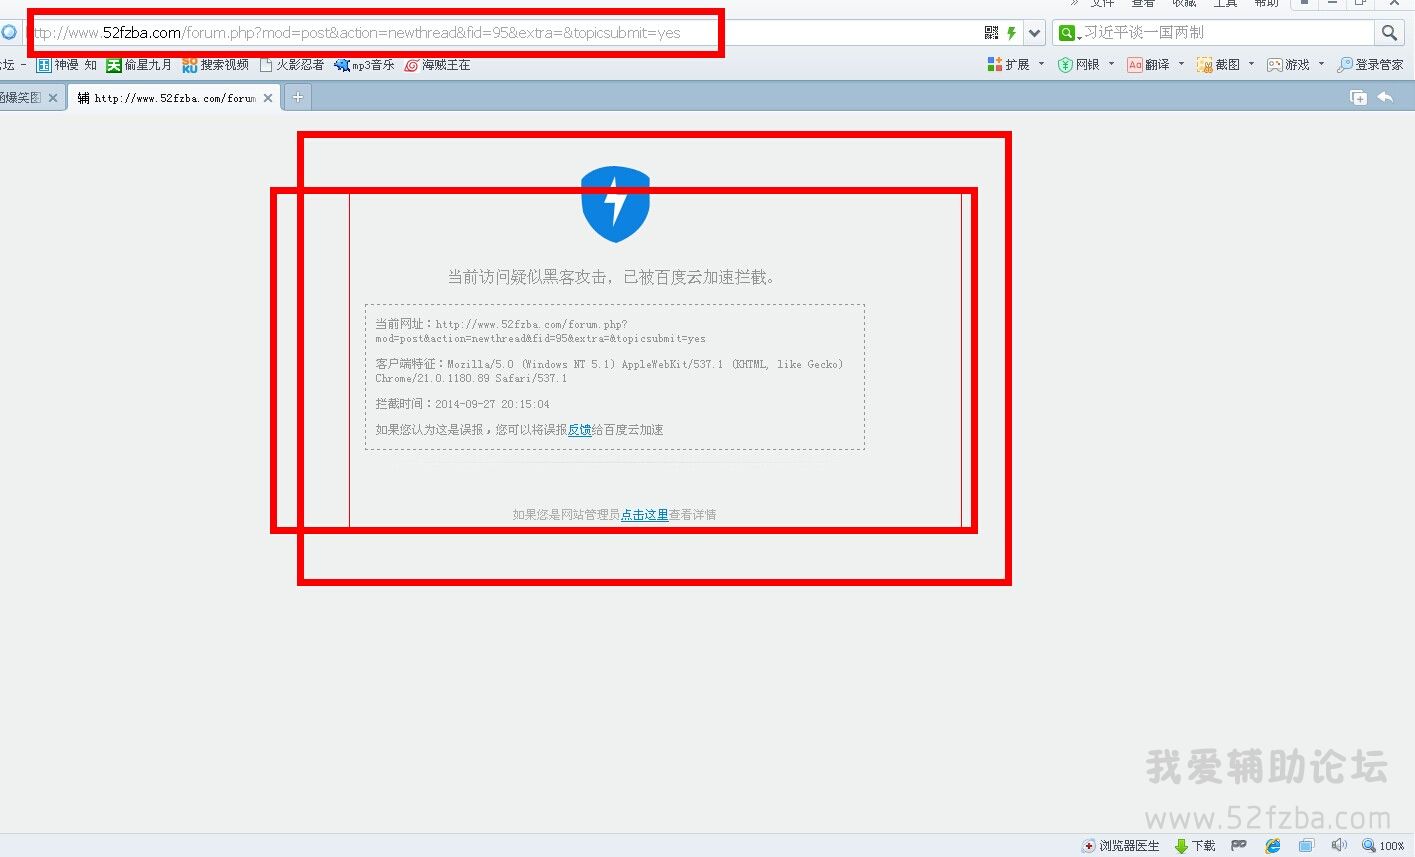Click the 翻译 translate icon

coord(1135,65)
